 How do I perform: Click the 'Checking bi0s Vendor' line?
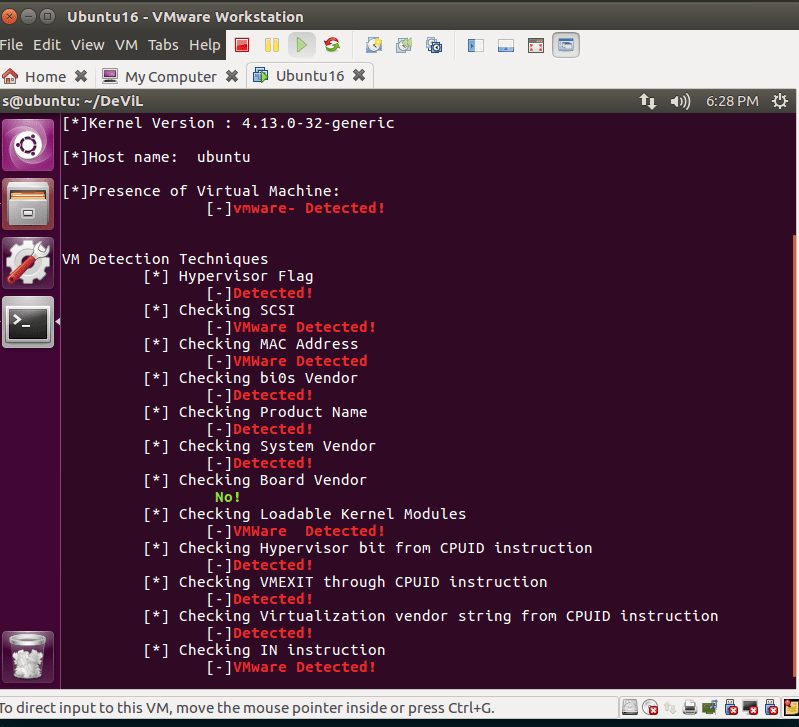[250, 379]
